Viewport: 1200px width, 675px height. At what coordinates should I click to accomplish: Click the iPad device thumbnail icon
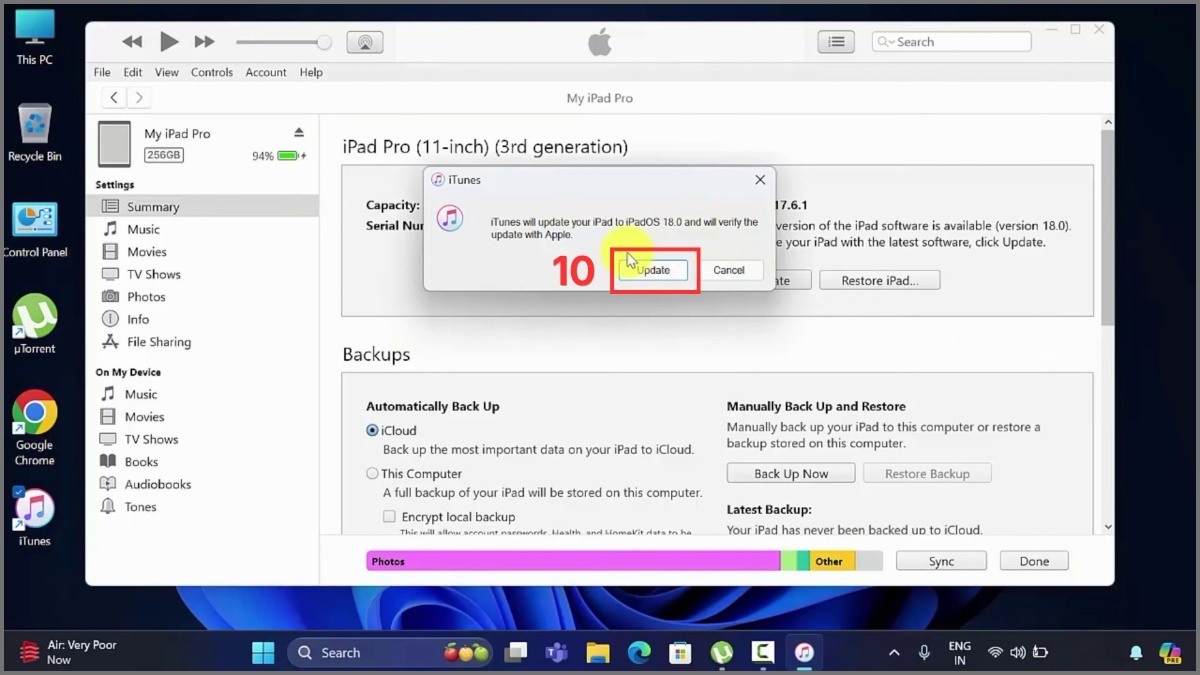tap(115, 144)
